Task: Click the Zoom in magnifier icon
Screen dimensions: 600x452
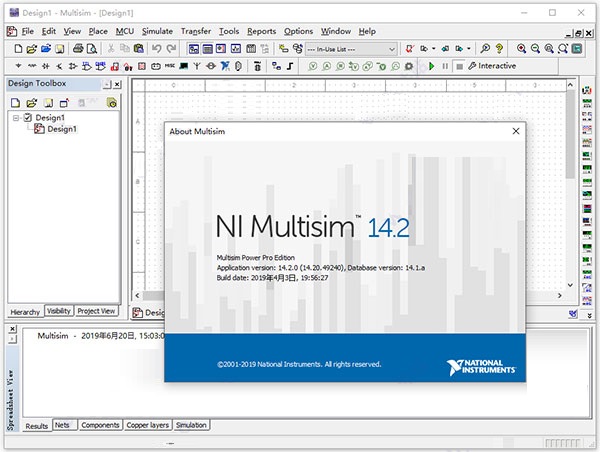Action: (521, 48)
